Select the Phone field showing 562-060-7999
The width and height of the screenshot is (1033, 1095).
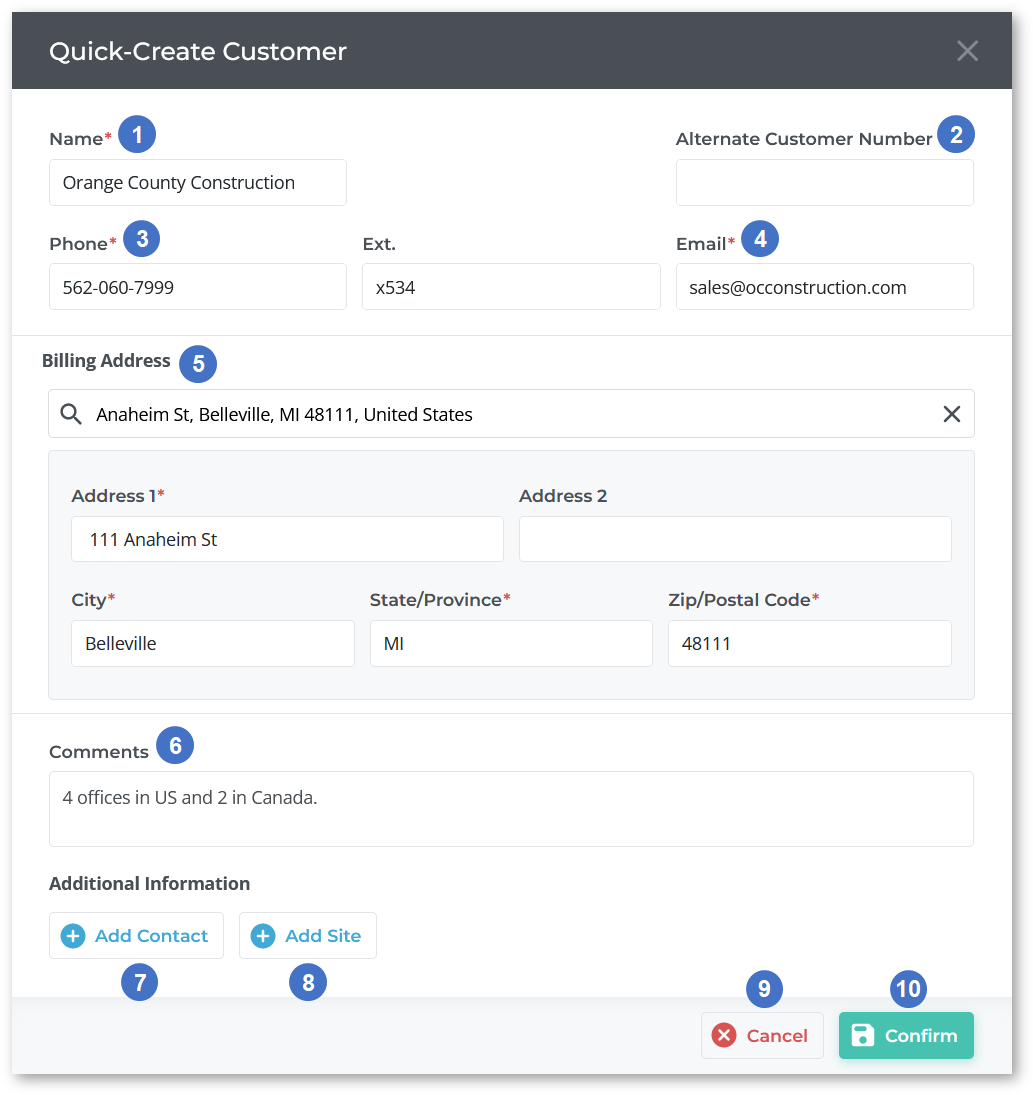(x=197, y=286)
